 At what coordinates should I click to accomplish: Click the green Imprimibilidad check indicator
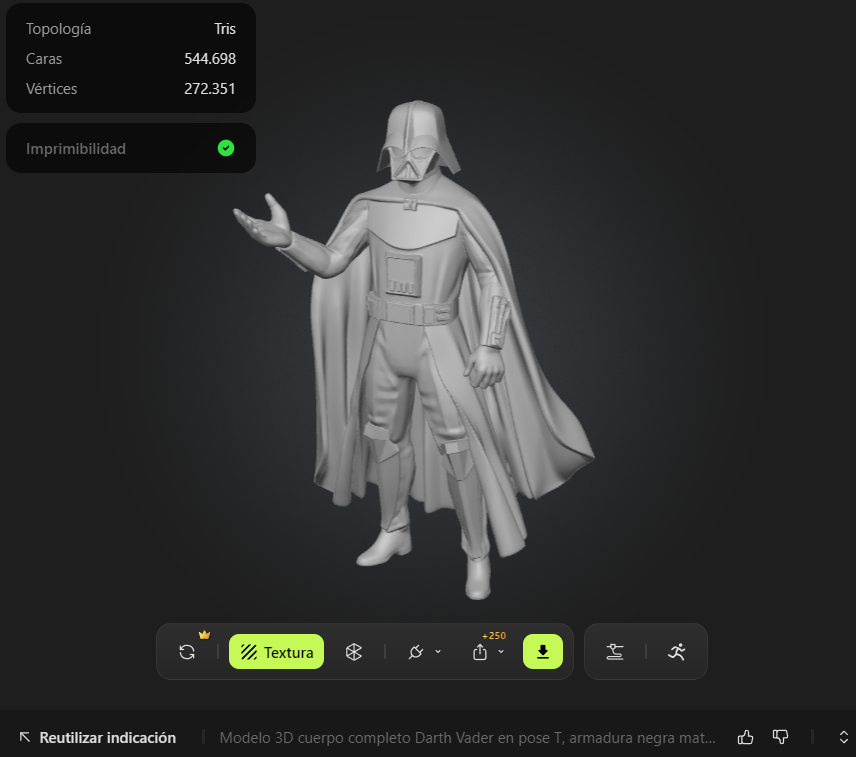pos(226,148)
